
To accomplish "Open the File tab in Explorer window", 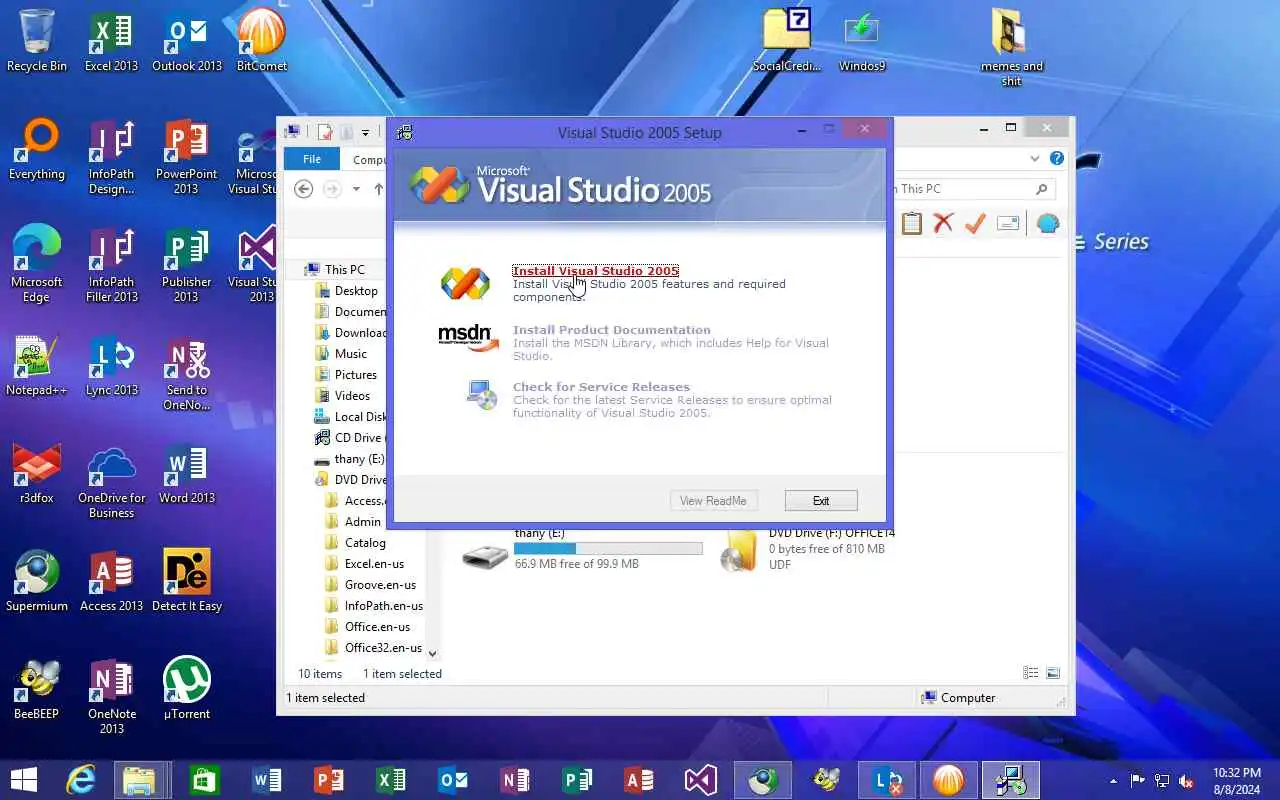I will click(x=312, y=159).
